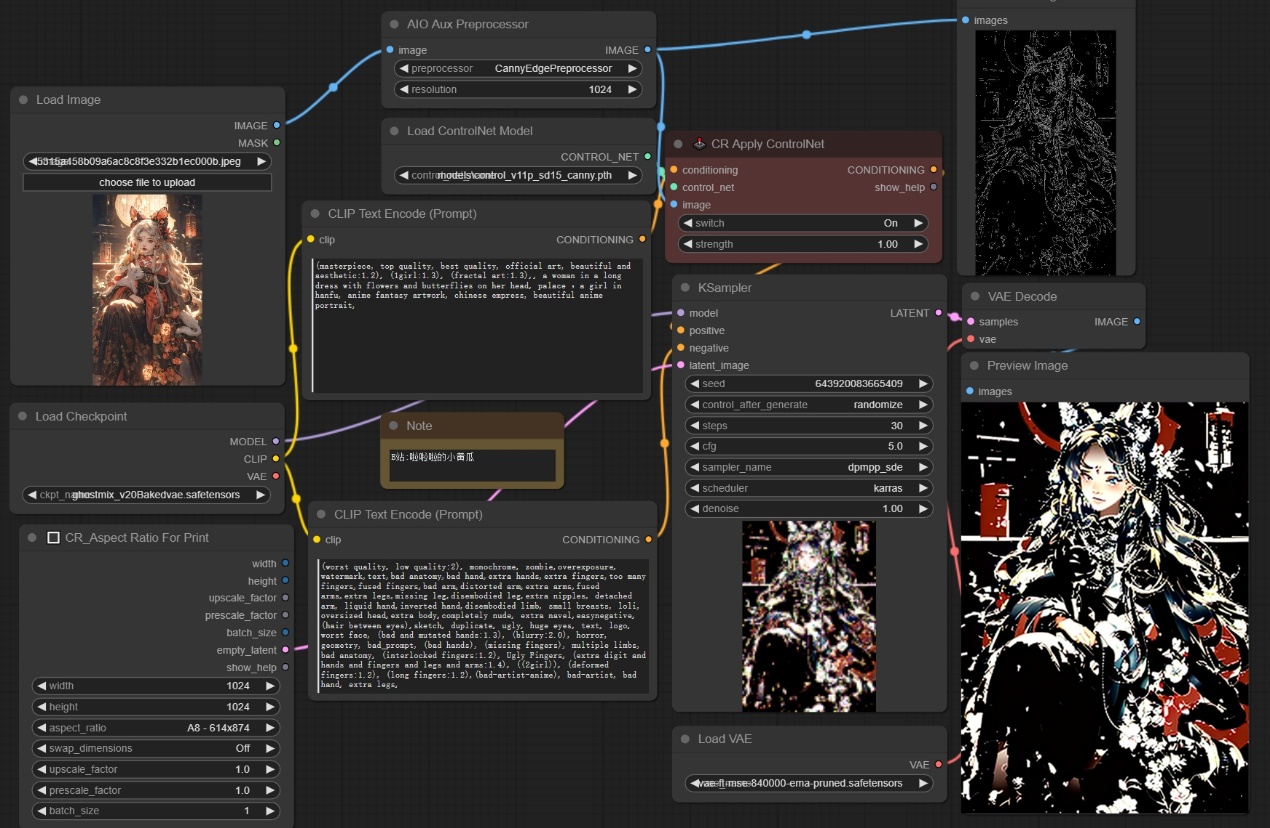Click left arrow to decrease cfg value
Viewport: 1270px width, 828px height.
(694, 447)
